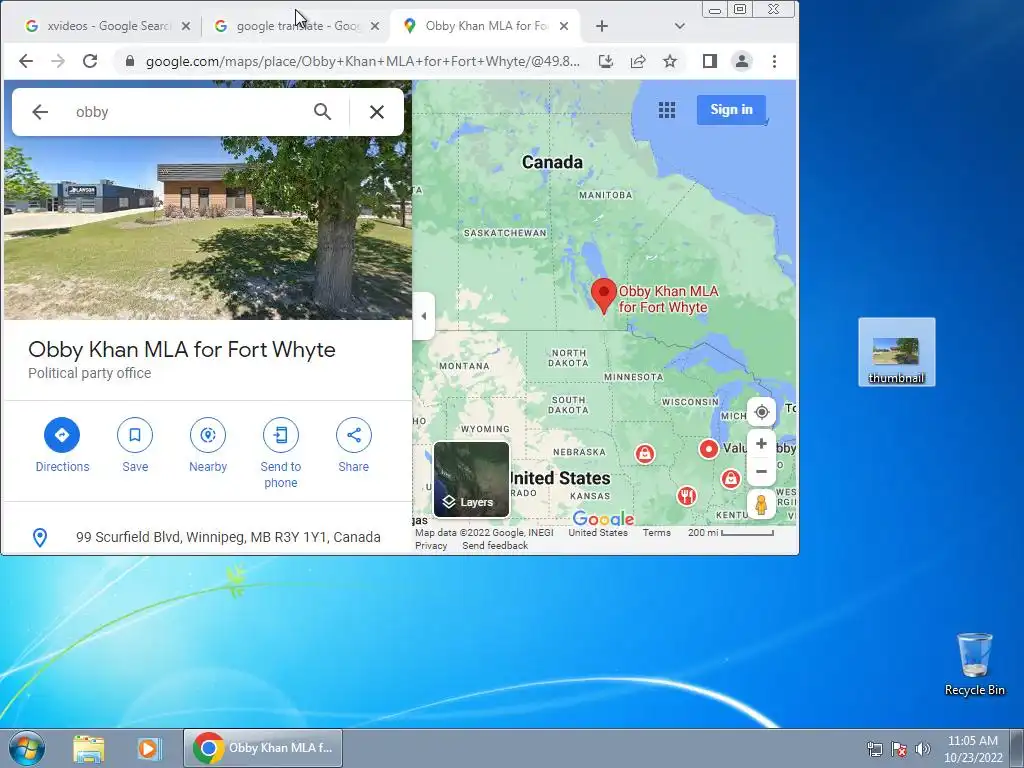The height and width of the screenshot is (768, 1024).
Task: Expand the tab search dropdown
Action: (680, 26)
